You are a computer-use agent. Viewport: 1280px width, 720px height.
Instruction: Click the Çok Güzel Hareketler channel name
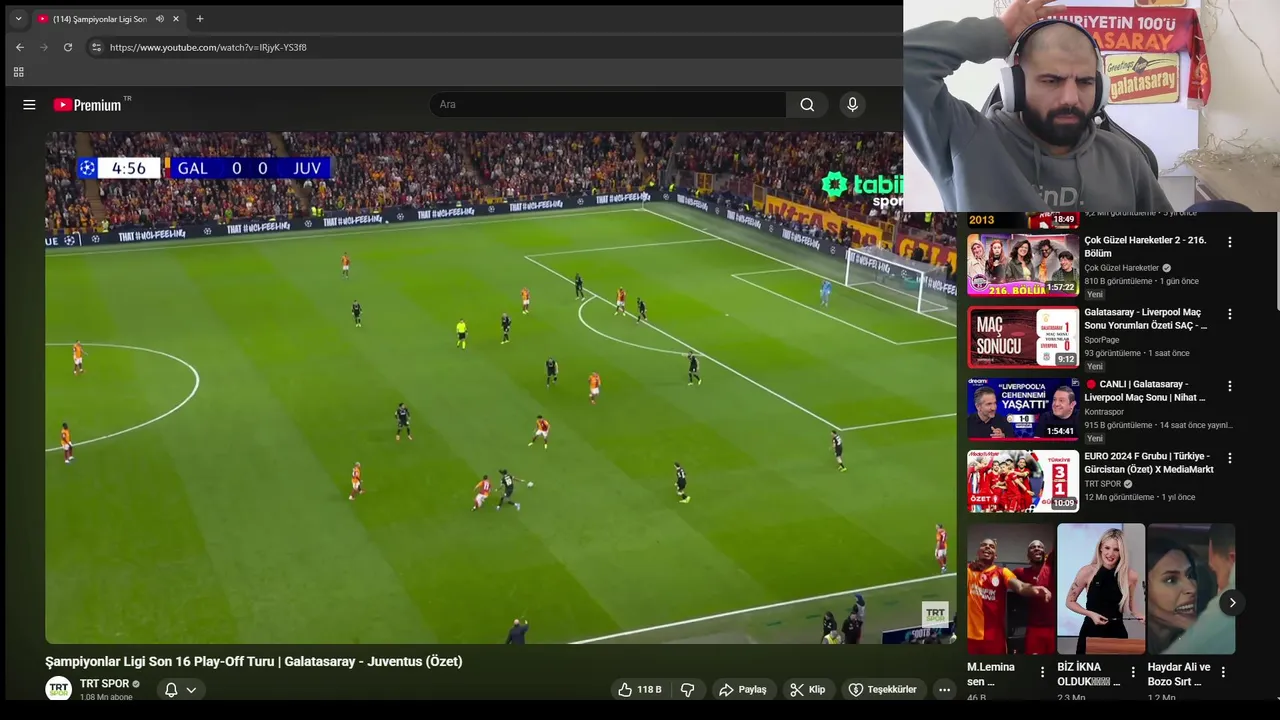click(x=1121, y=268)
